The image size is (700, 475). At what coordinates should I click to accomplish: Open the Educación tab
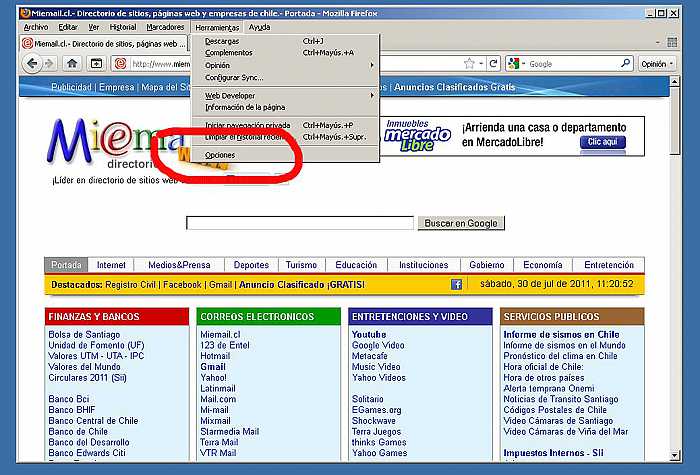356,265
